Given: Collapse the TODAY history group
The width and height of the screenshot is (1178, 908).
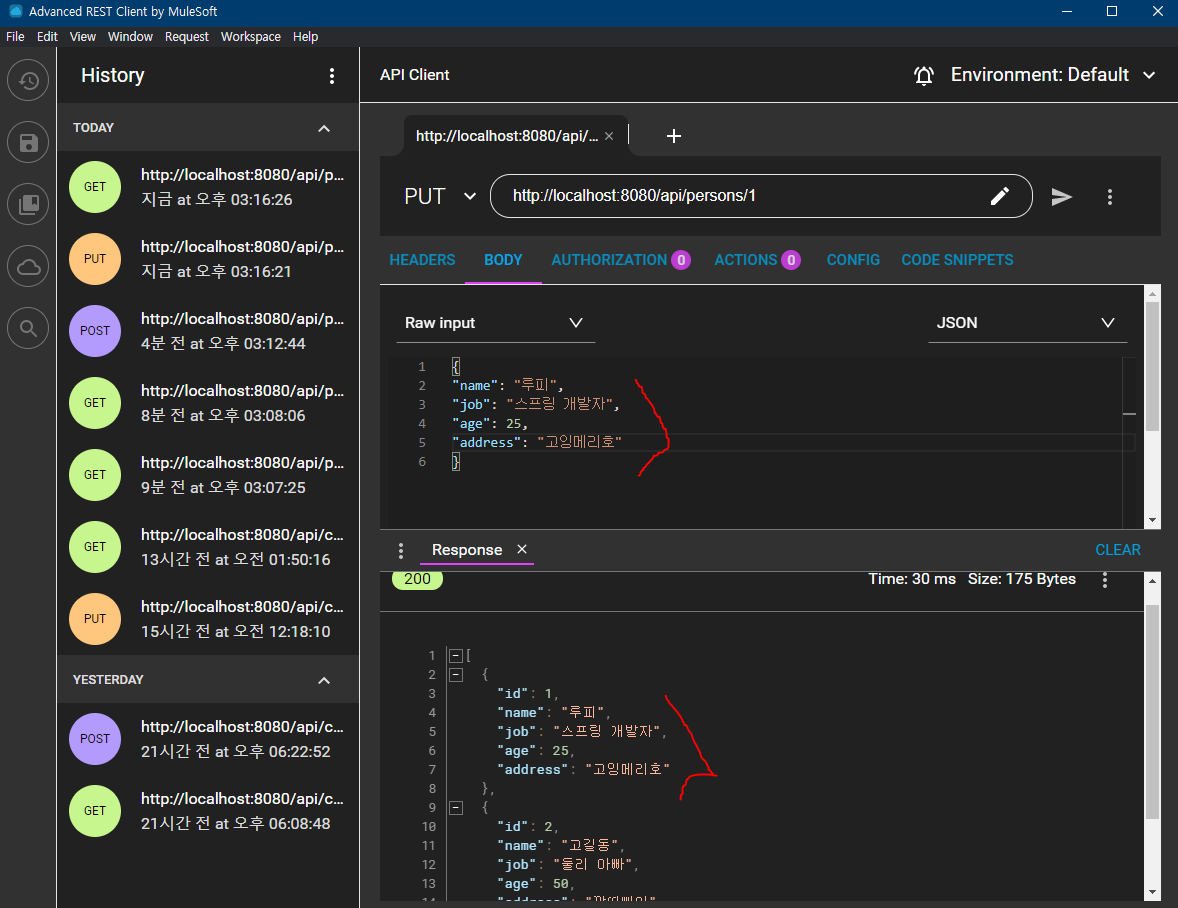Looking at the screenshot, I should click(324, 128).
